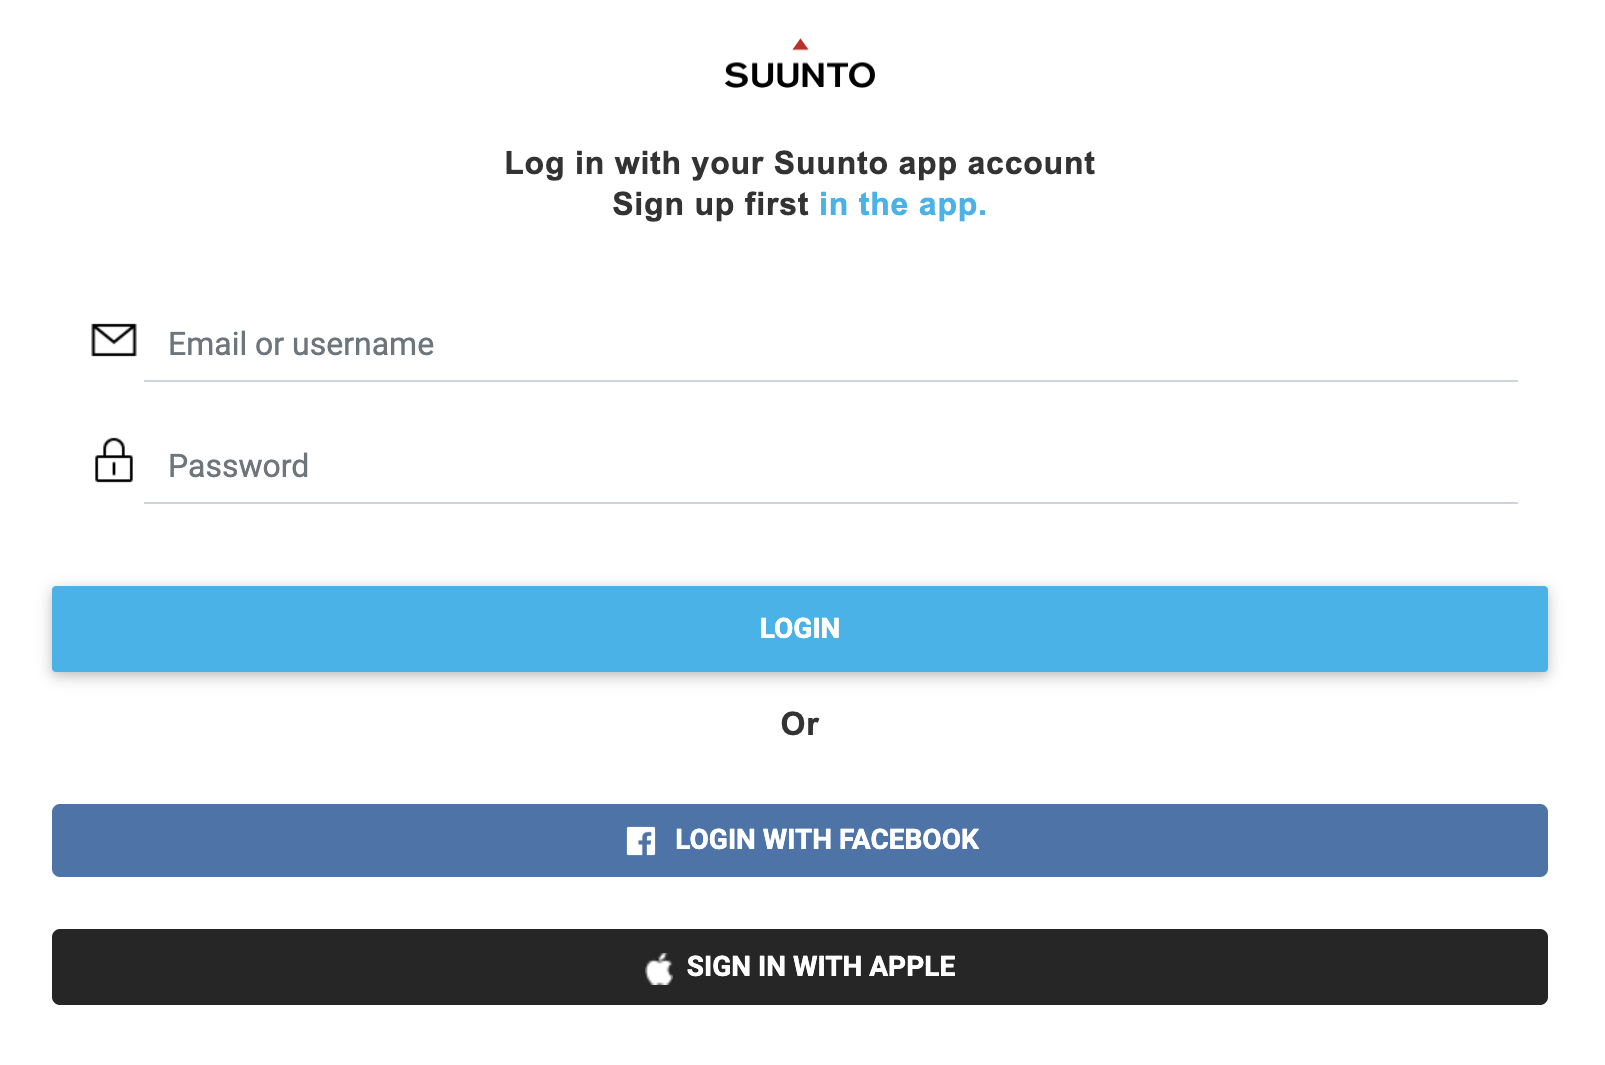
Task: Click the Facebook icon on the blue button
Action: [640, 841]
